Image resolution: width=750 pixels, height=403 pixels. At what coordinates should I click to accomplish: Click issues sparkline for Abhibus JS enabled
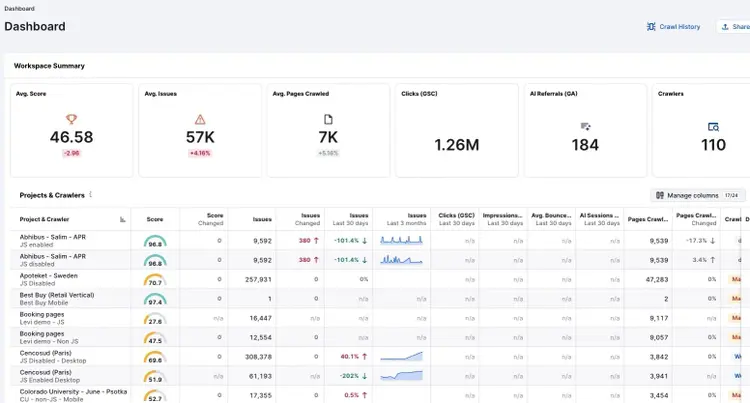pos(401,240)
